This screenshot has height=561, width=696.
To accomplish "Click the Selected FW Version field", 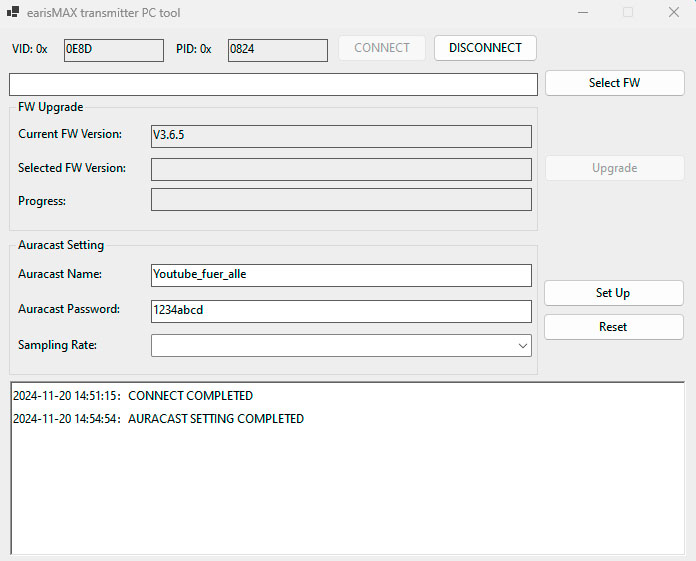I will [341, 169].
